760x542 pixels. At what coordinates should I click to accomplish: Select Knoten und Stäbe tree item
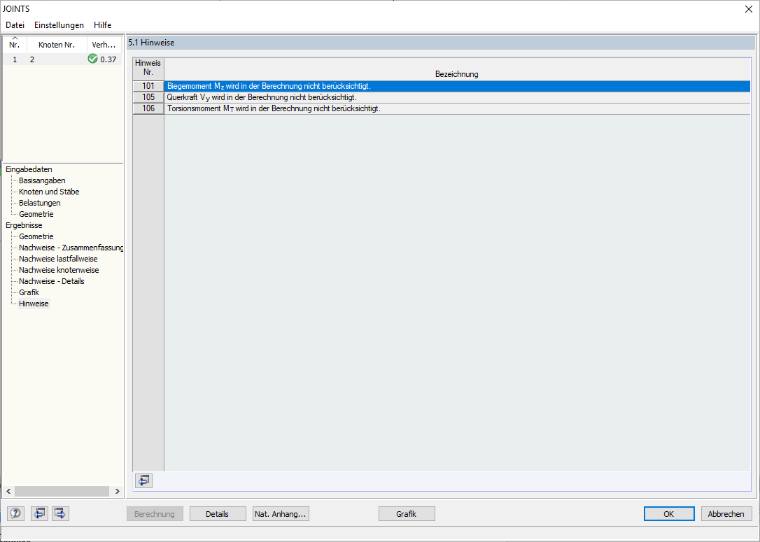click(49, 191)
